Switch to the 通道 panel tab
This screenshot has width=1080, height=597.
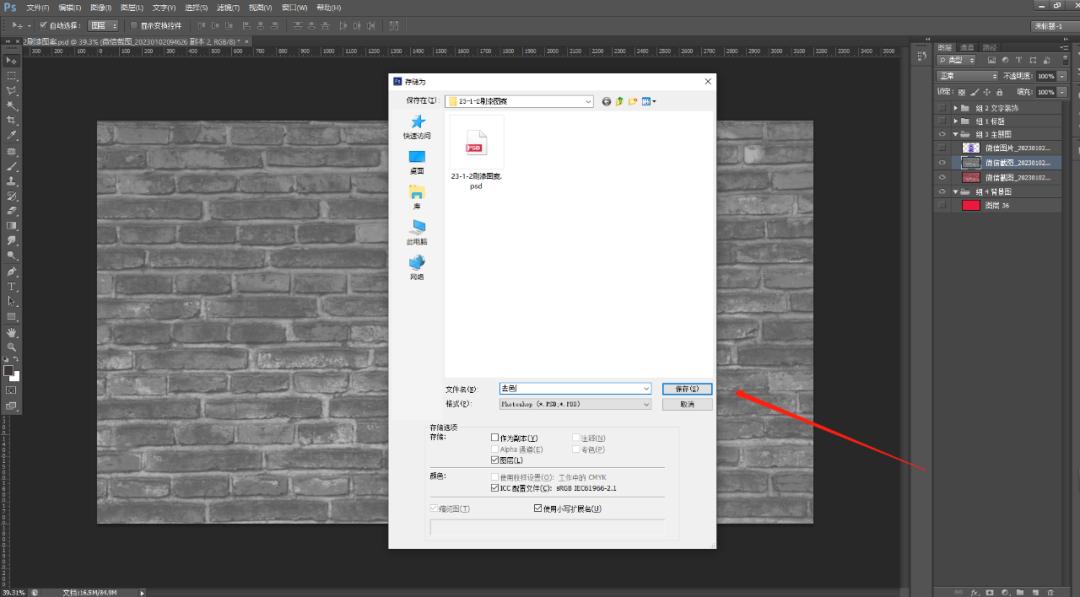tap(965, 45)
